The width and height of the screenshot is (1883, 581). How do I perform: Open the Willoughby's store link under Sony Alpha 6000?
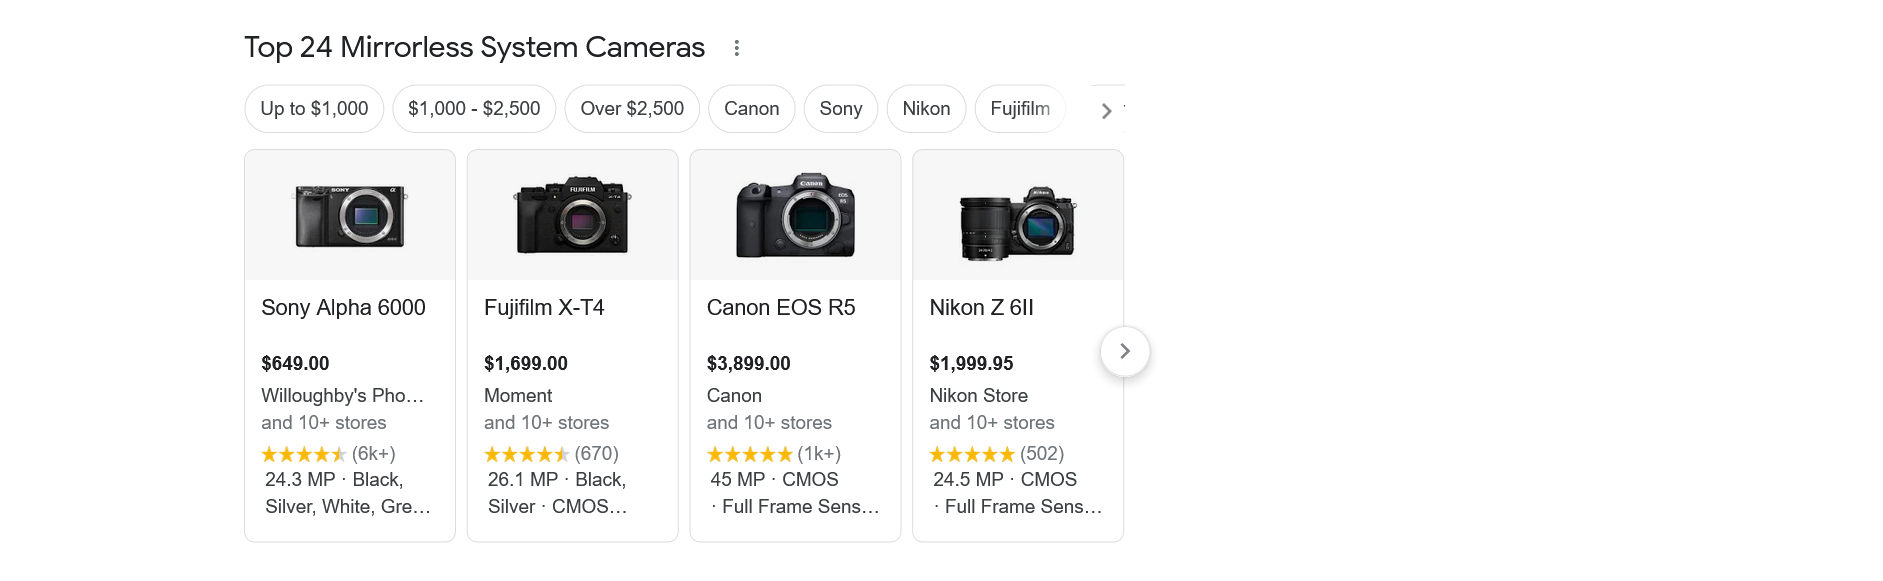click(x=345, y=395)
